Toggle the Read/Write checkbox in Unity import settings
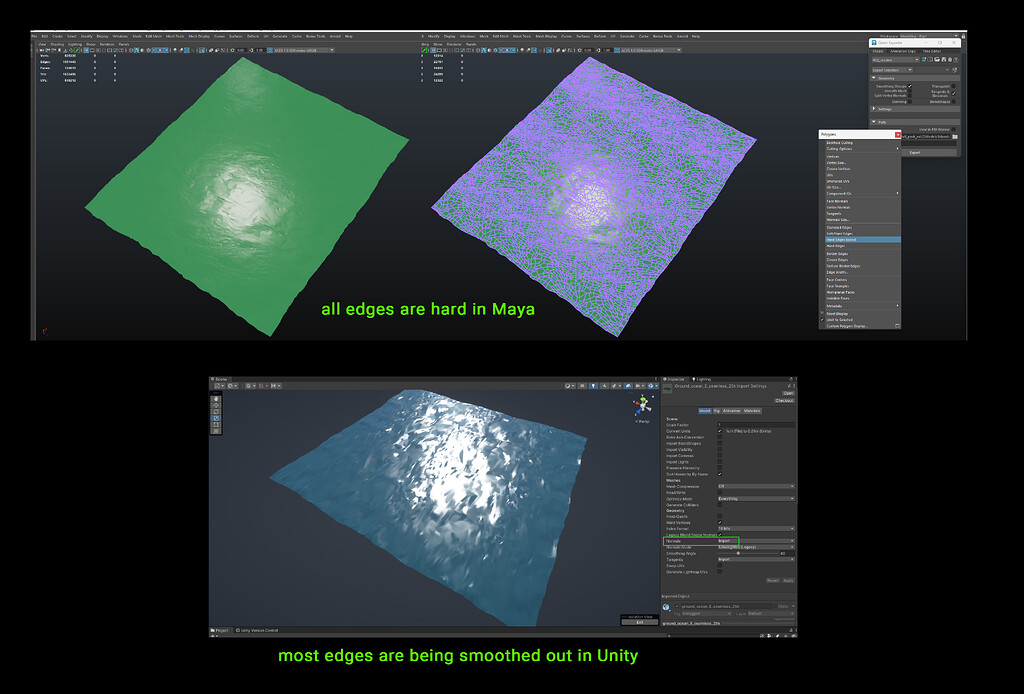 (x=719, y=491)
